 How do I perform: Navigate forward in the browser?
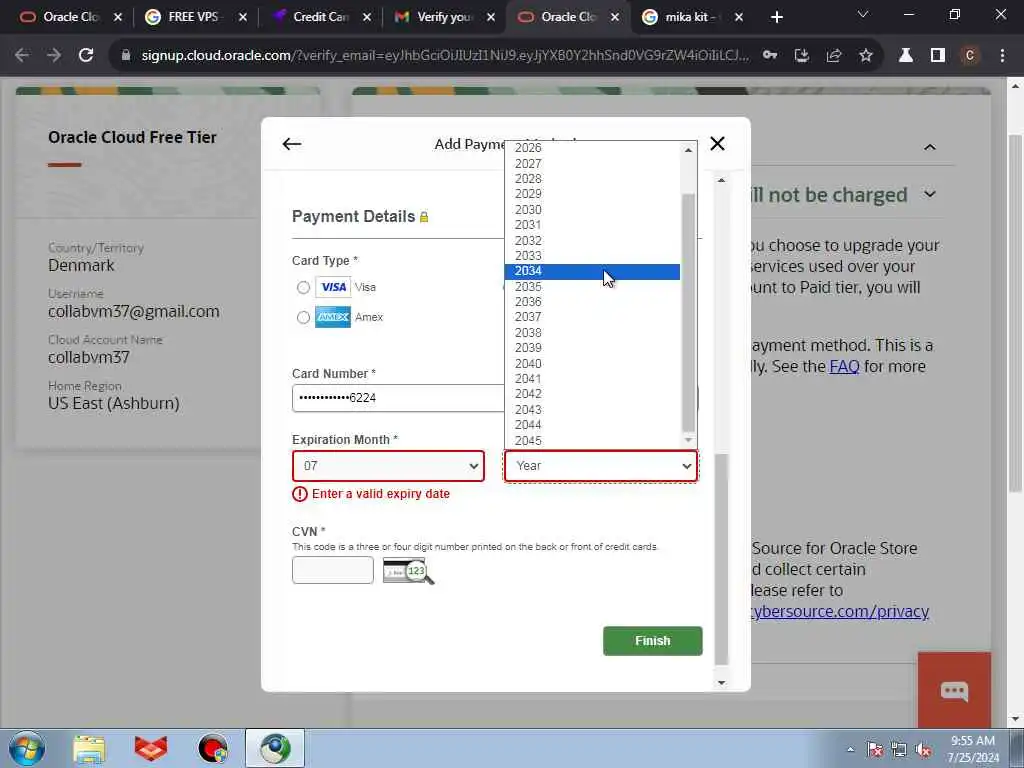[54, 56]
